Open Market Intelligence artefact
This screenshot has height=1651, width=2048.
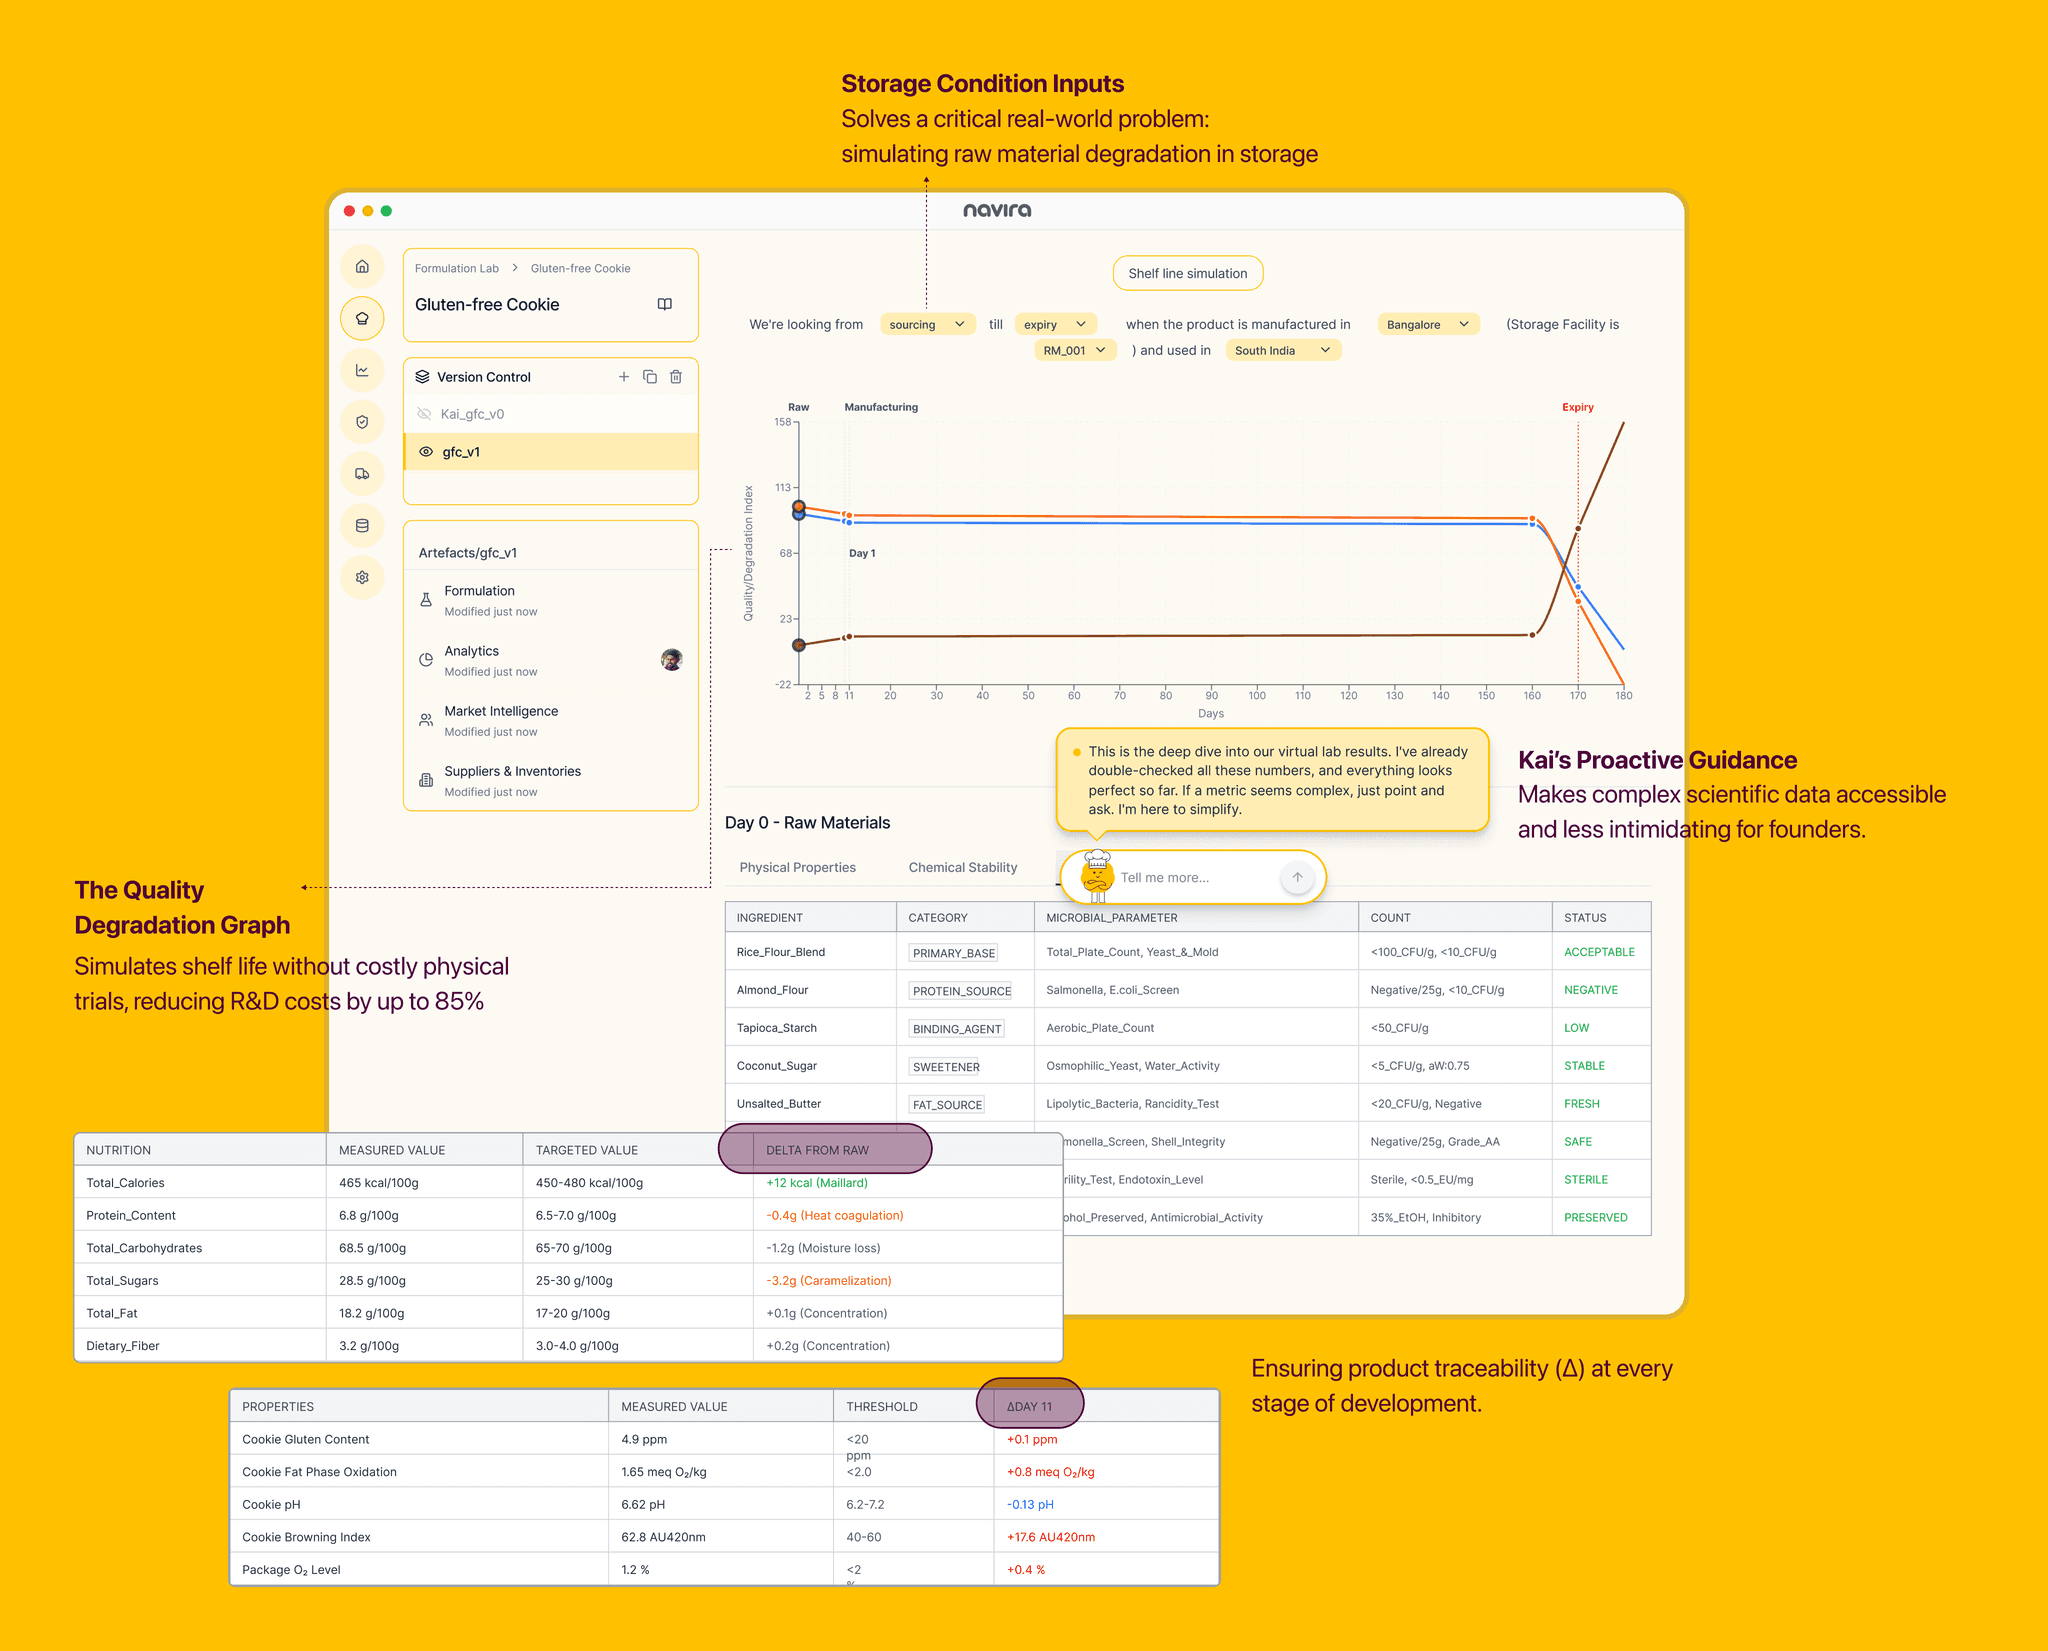tap(501, 711)
